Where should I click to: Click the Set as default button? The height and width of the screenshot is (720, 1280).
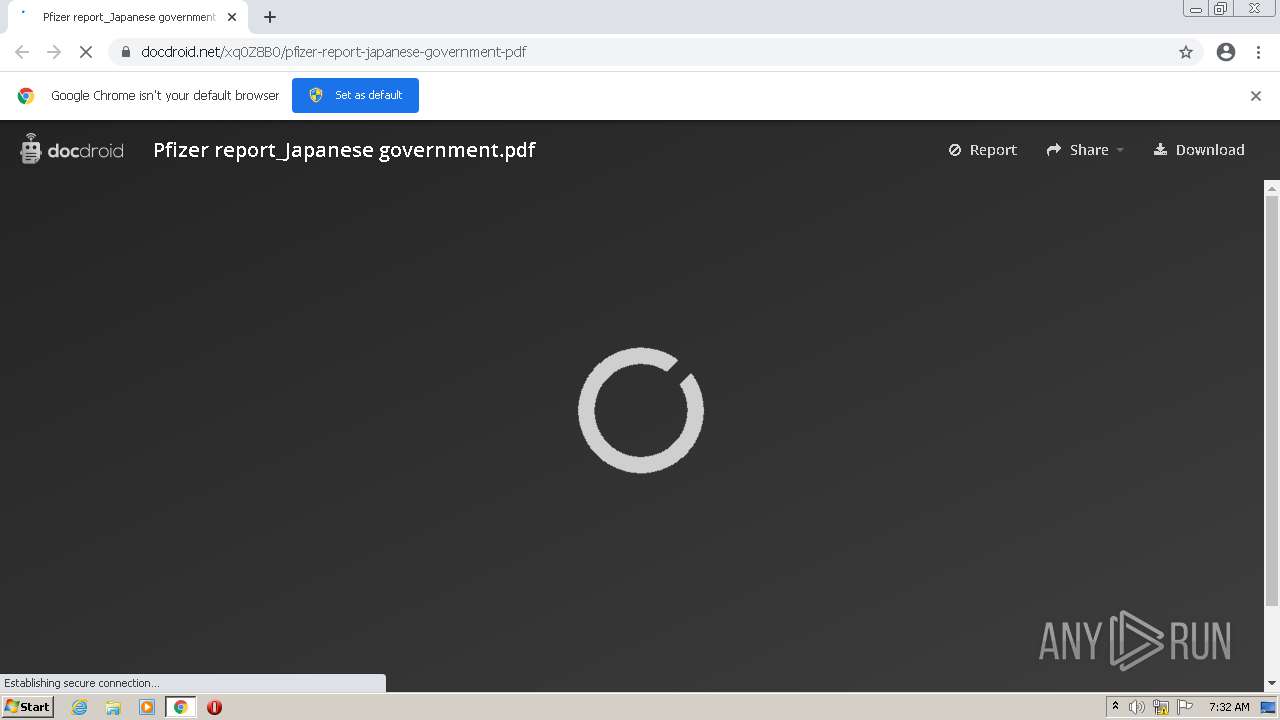(355, 95)
